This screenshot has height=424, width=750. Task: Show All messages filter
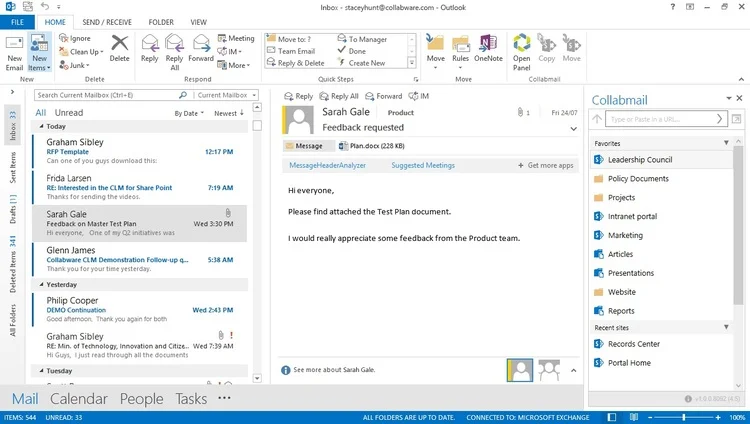41,112
